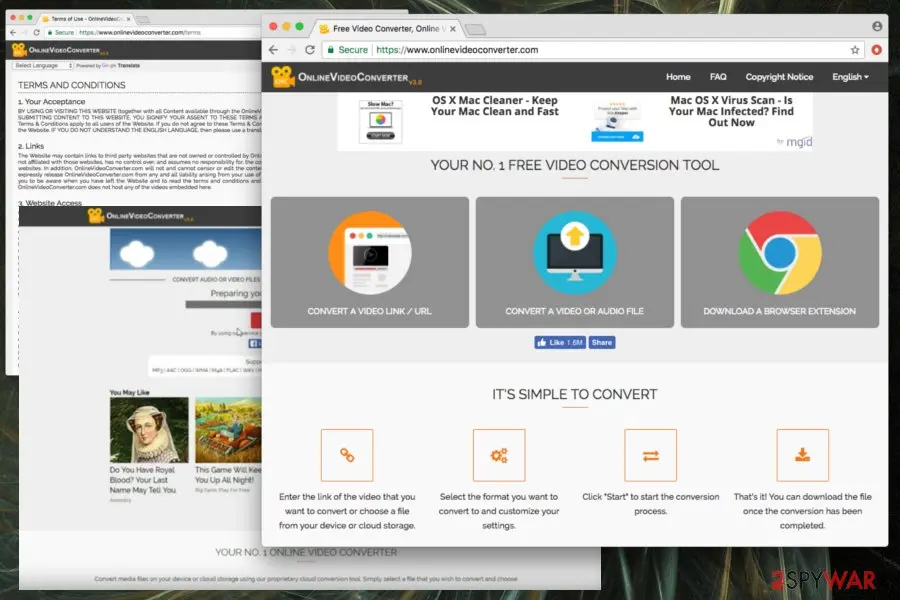Choose Download a Browser Extension
The width and height of the screenshot is (900, 600).
click(x=779, y=262)
